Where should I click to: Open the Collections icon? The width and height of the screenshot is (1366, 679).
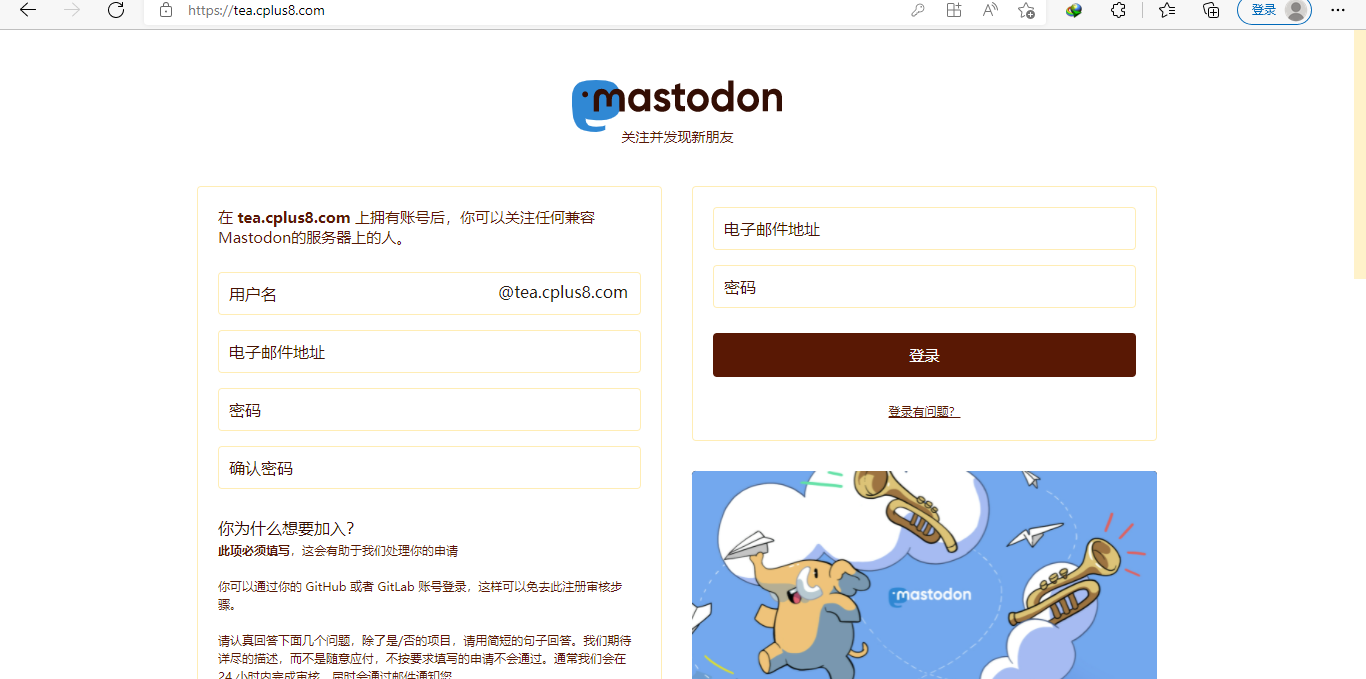click(1211, 10)
